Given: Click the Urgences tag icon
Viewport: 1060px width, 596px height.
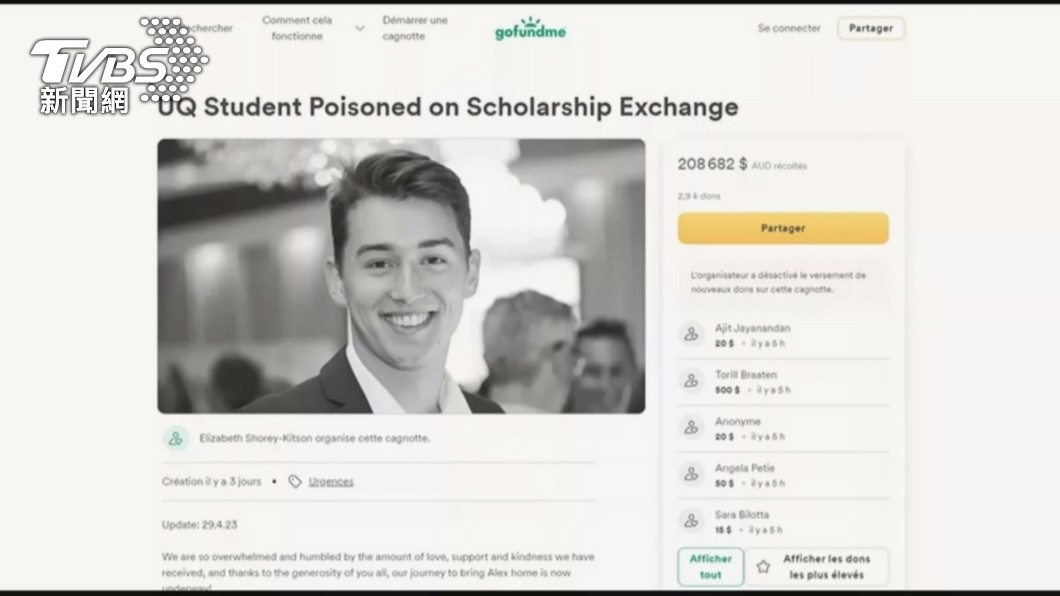Looking at the screenshot, I should [x=295, y=481].
